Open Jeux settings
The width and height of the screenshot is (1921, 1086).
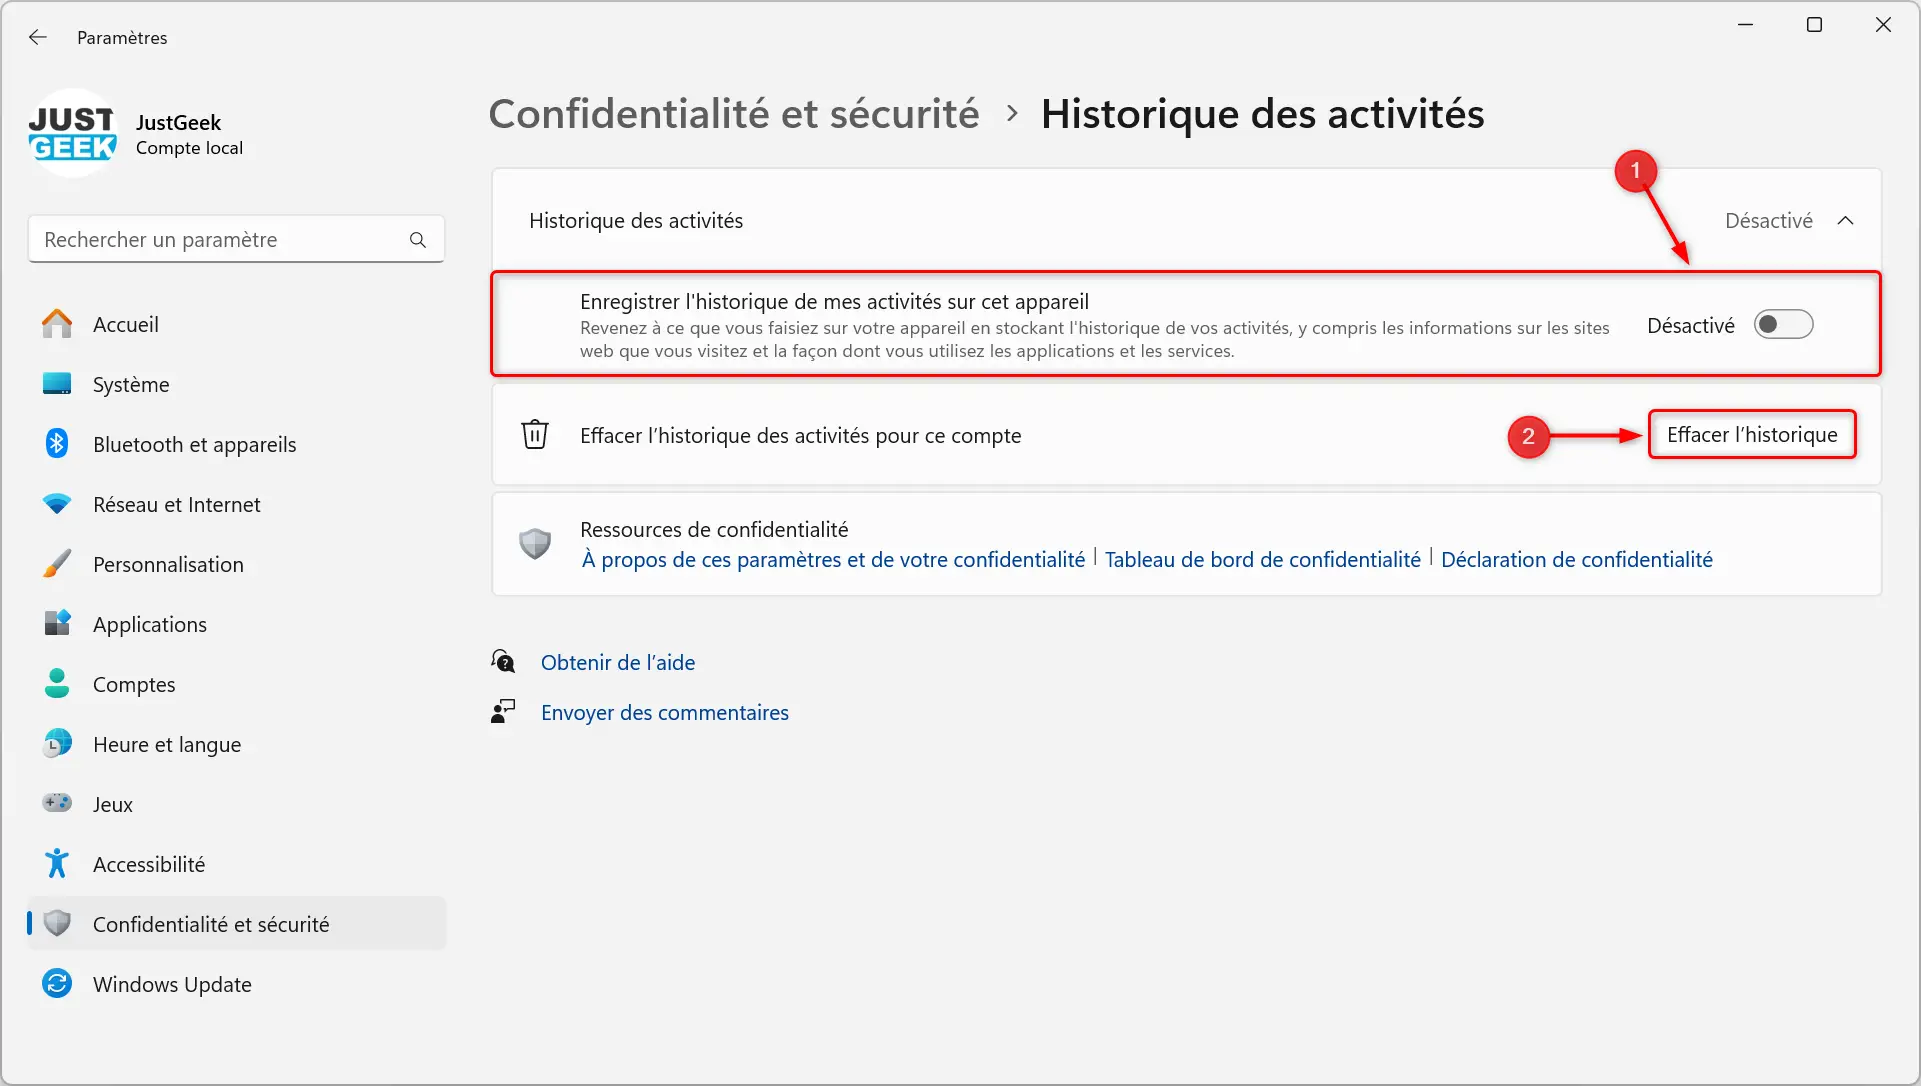(236, 804)
